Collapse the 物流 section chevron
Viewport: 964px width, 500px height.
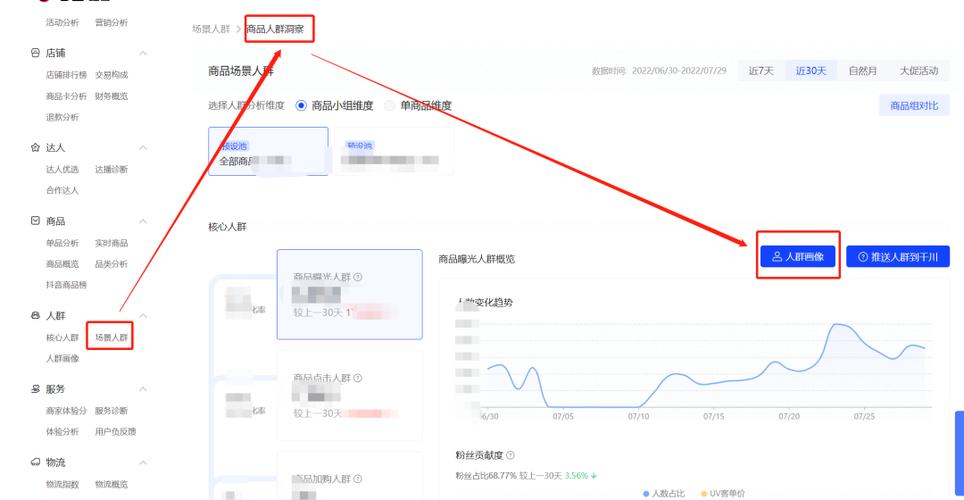(143, 462)
